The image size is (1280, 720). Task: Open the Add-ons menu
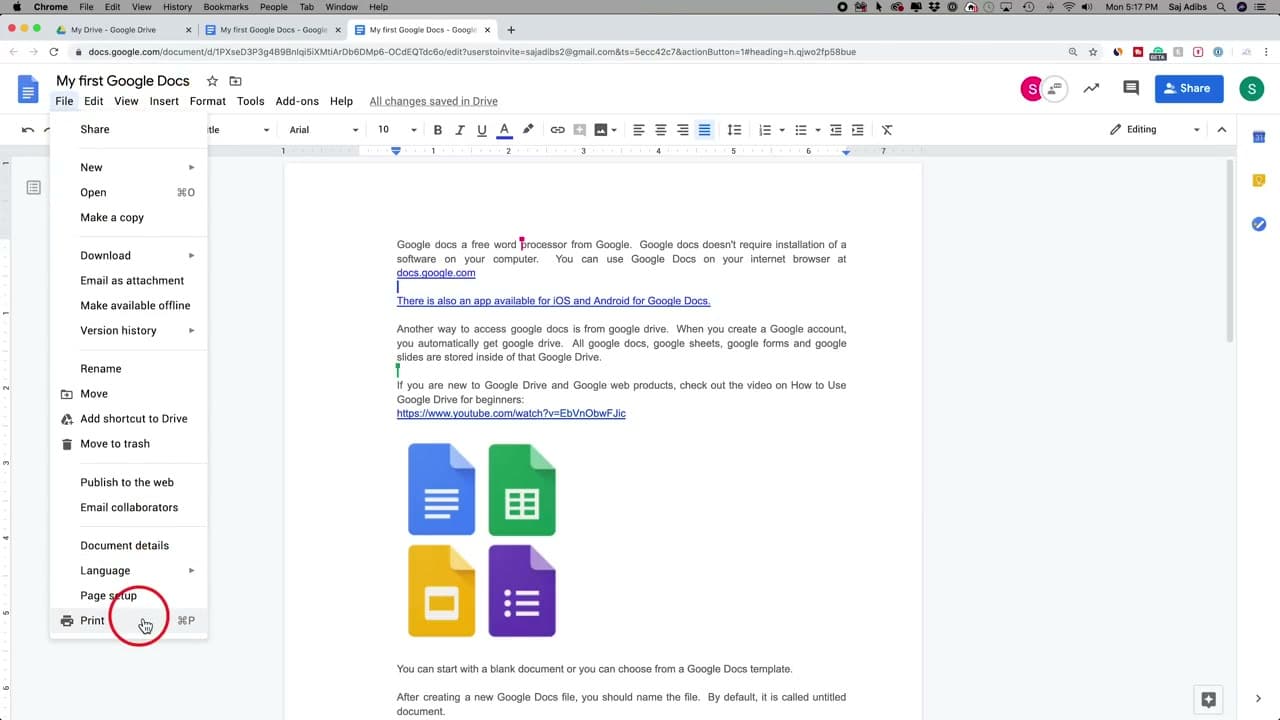click(297, 101)
